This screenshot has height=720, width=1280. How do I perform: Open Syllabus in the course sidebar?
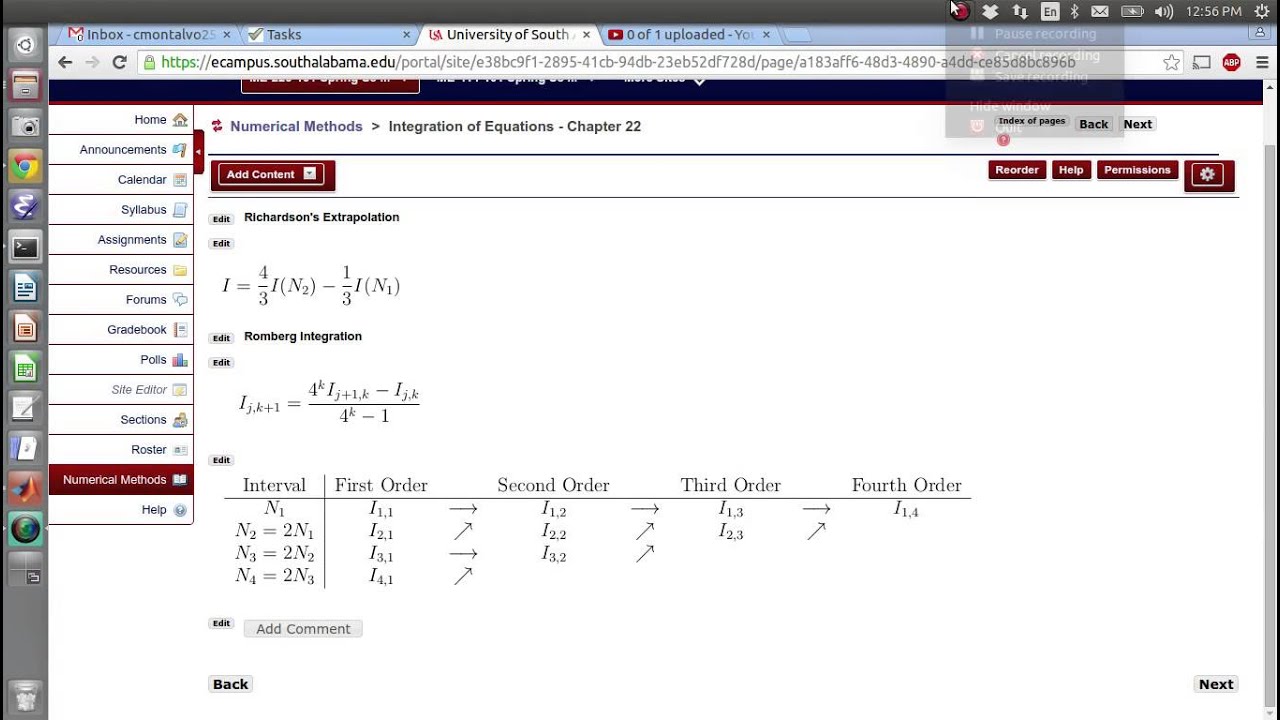click(x=120, y=209)
